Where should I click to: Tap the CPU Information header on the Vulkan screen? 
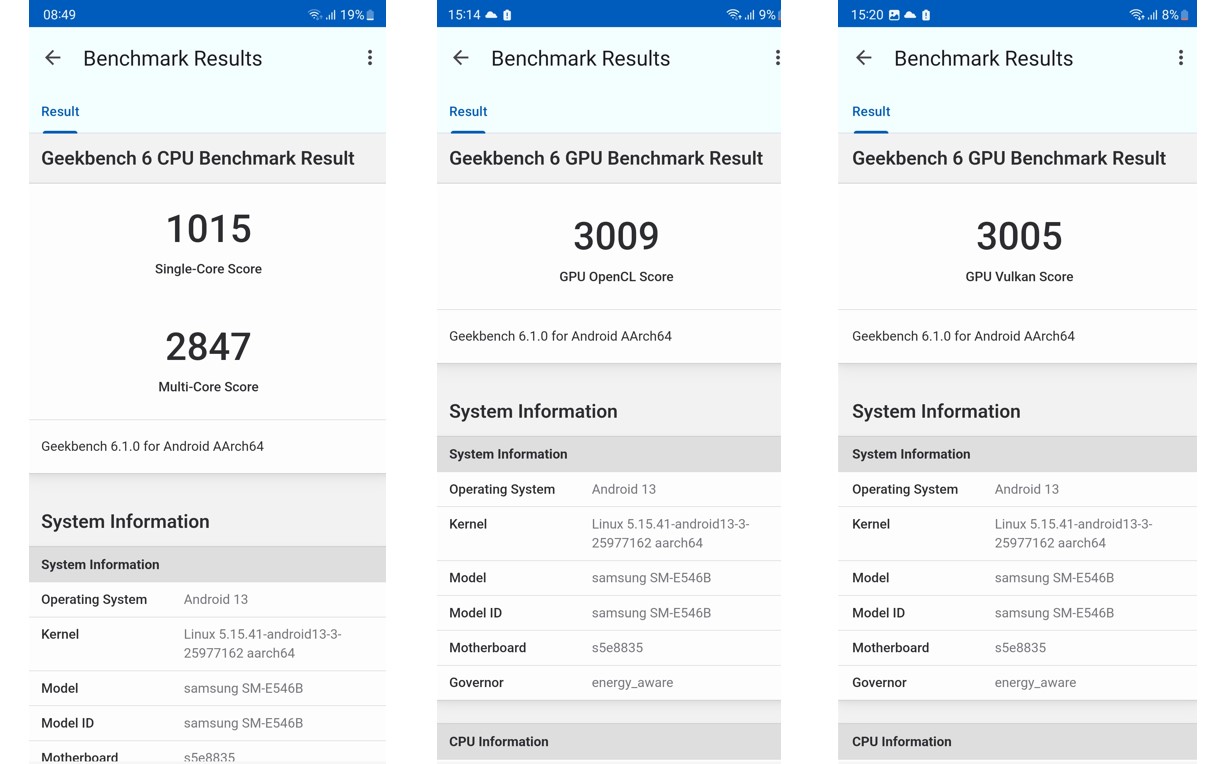(x=1017, y=741)
